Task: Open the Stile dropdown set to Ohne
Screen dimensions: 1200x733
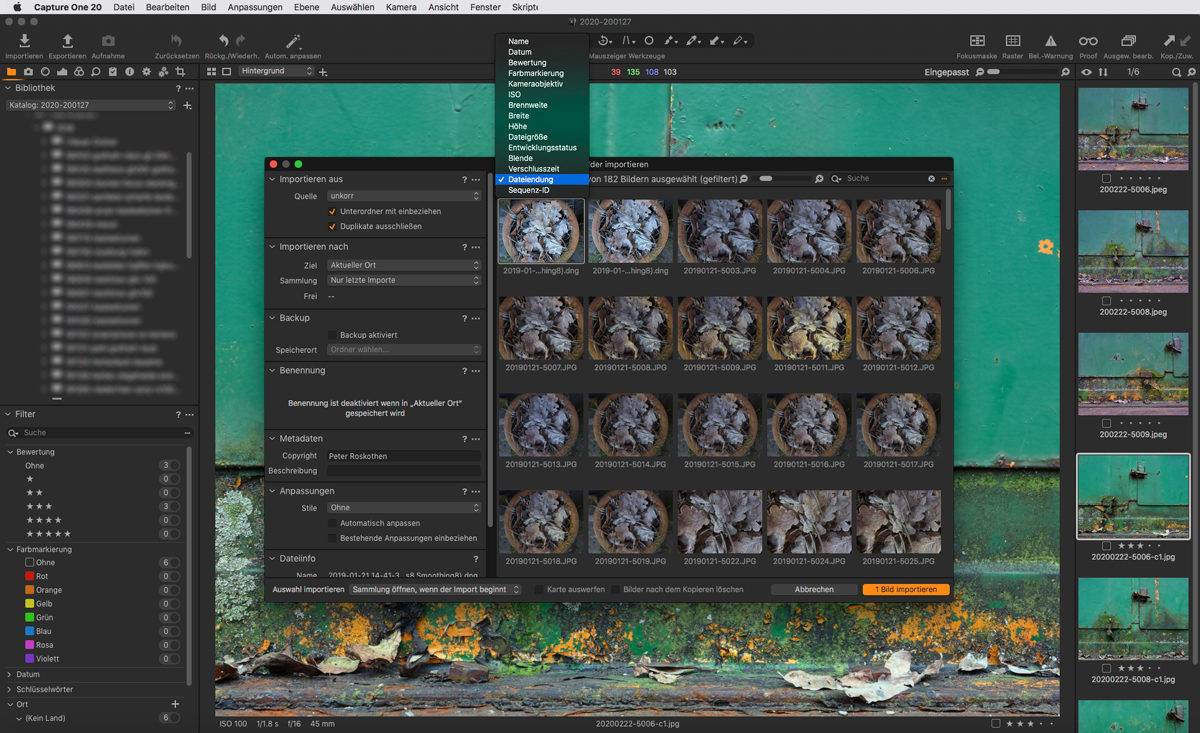Action: click(404, 508)
